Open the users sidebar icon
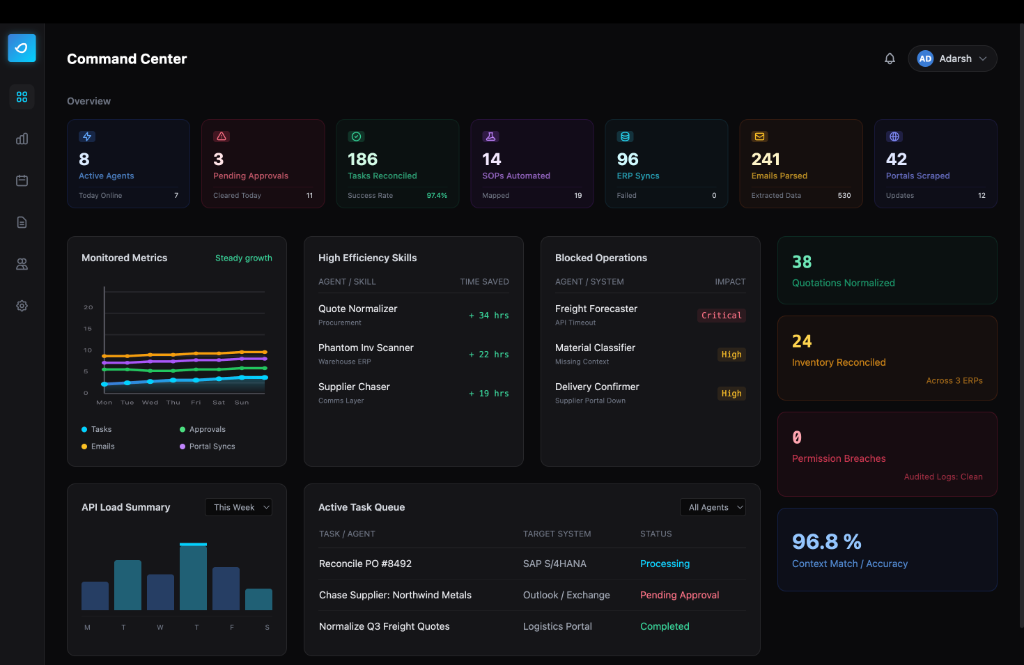The image size is (1024, 665). click(22, 264)
